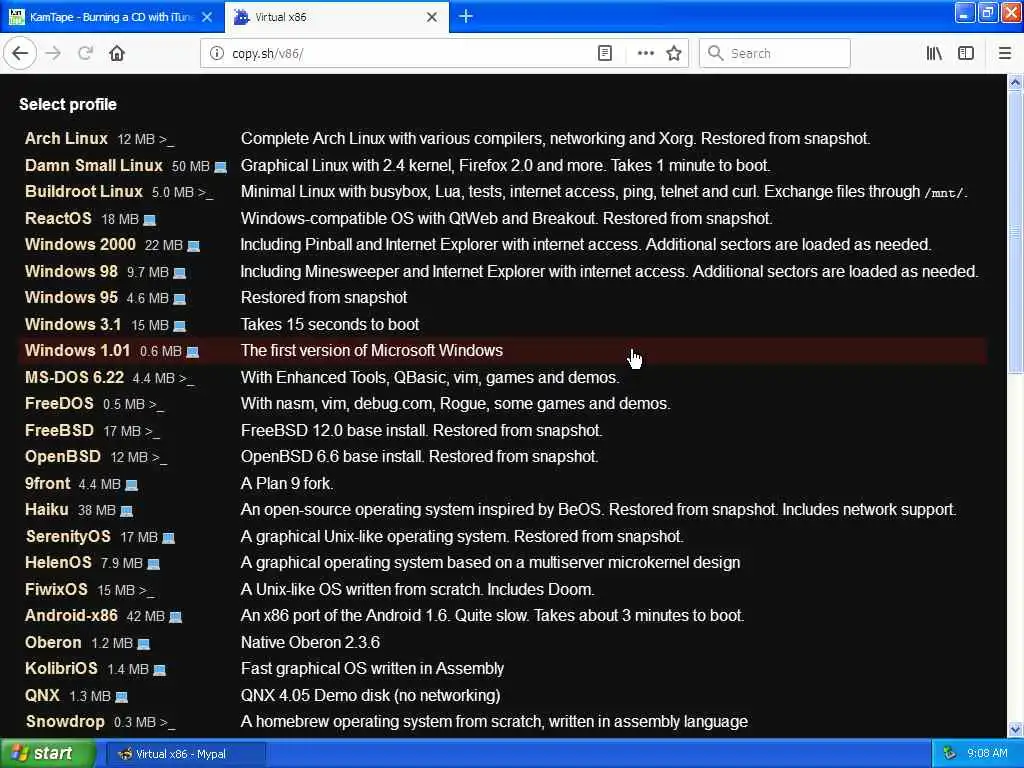The width and height of the screenshot is (1024, 768).
Task: Open the hamburger application menu
Action: point(1005,53)
